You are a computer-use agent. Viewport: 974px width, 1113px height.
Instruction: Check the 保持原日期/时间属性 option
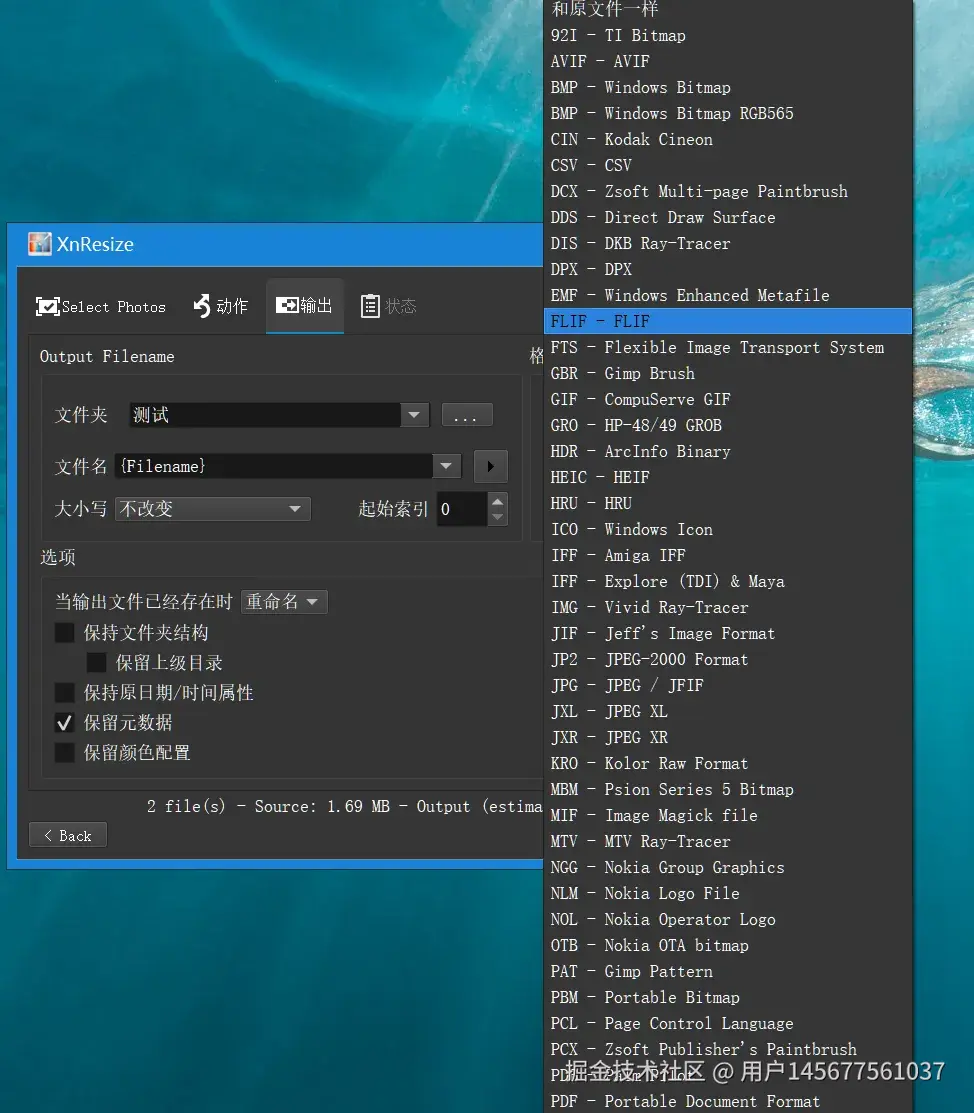coord(65,693)
